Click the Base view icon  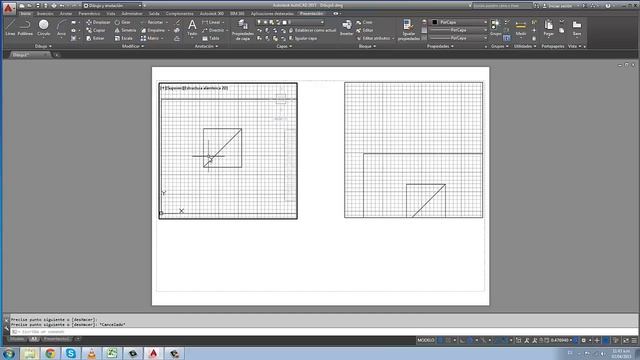pyautogui.click(x=577, y=28)
